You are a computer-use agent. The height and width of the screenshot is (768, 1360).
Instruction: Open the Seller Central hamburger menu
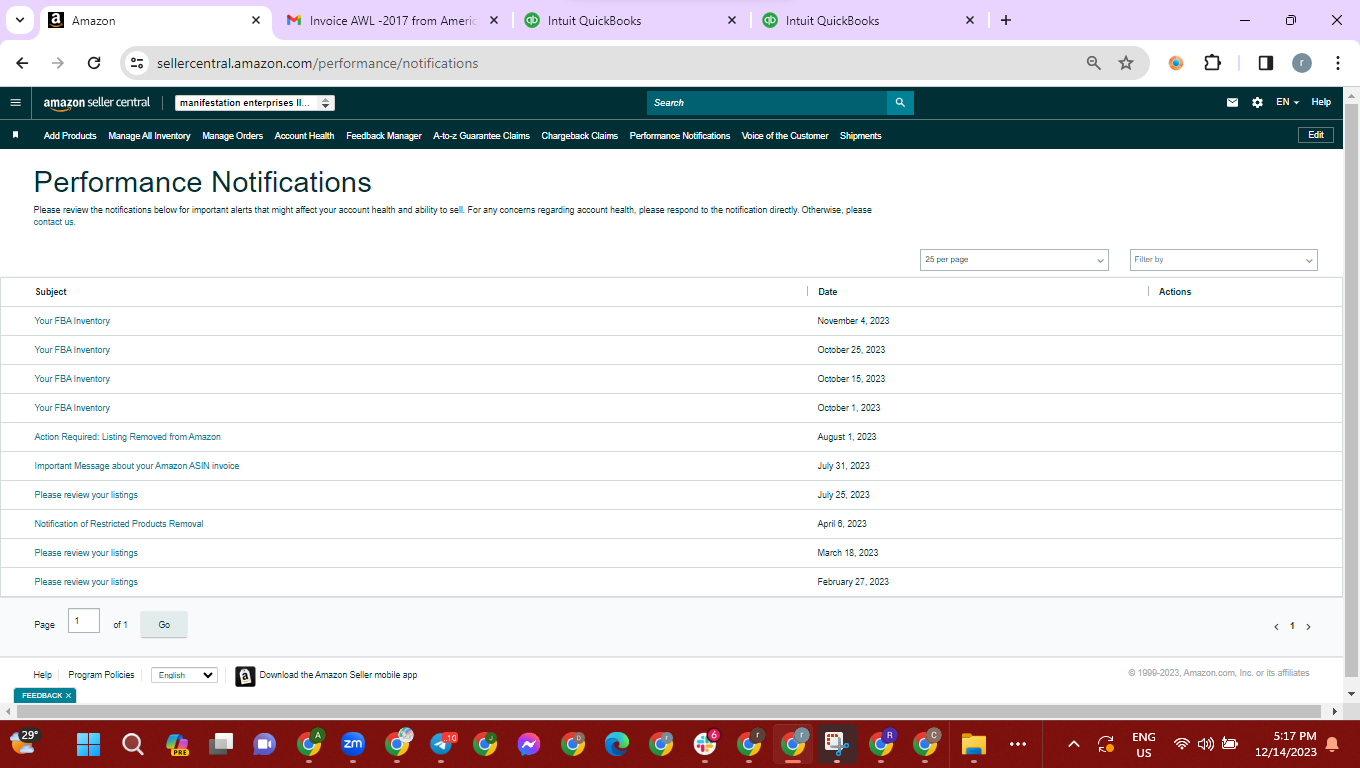coord(15,102)
